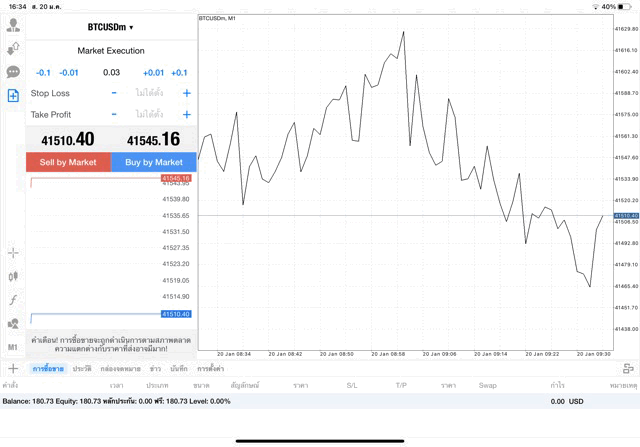Switch to the กล่องจดหมาย tab

(x=120, y=369)
